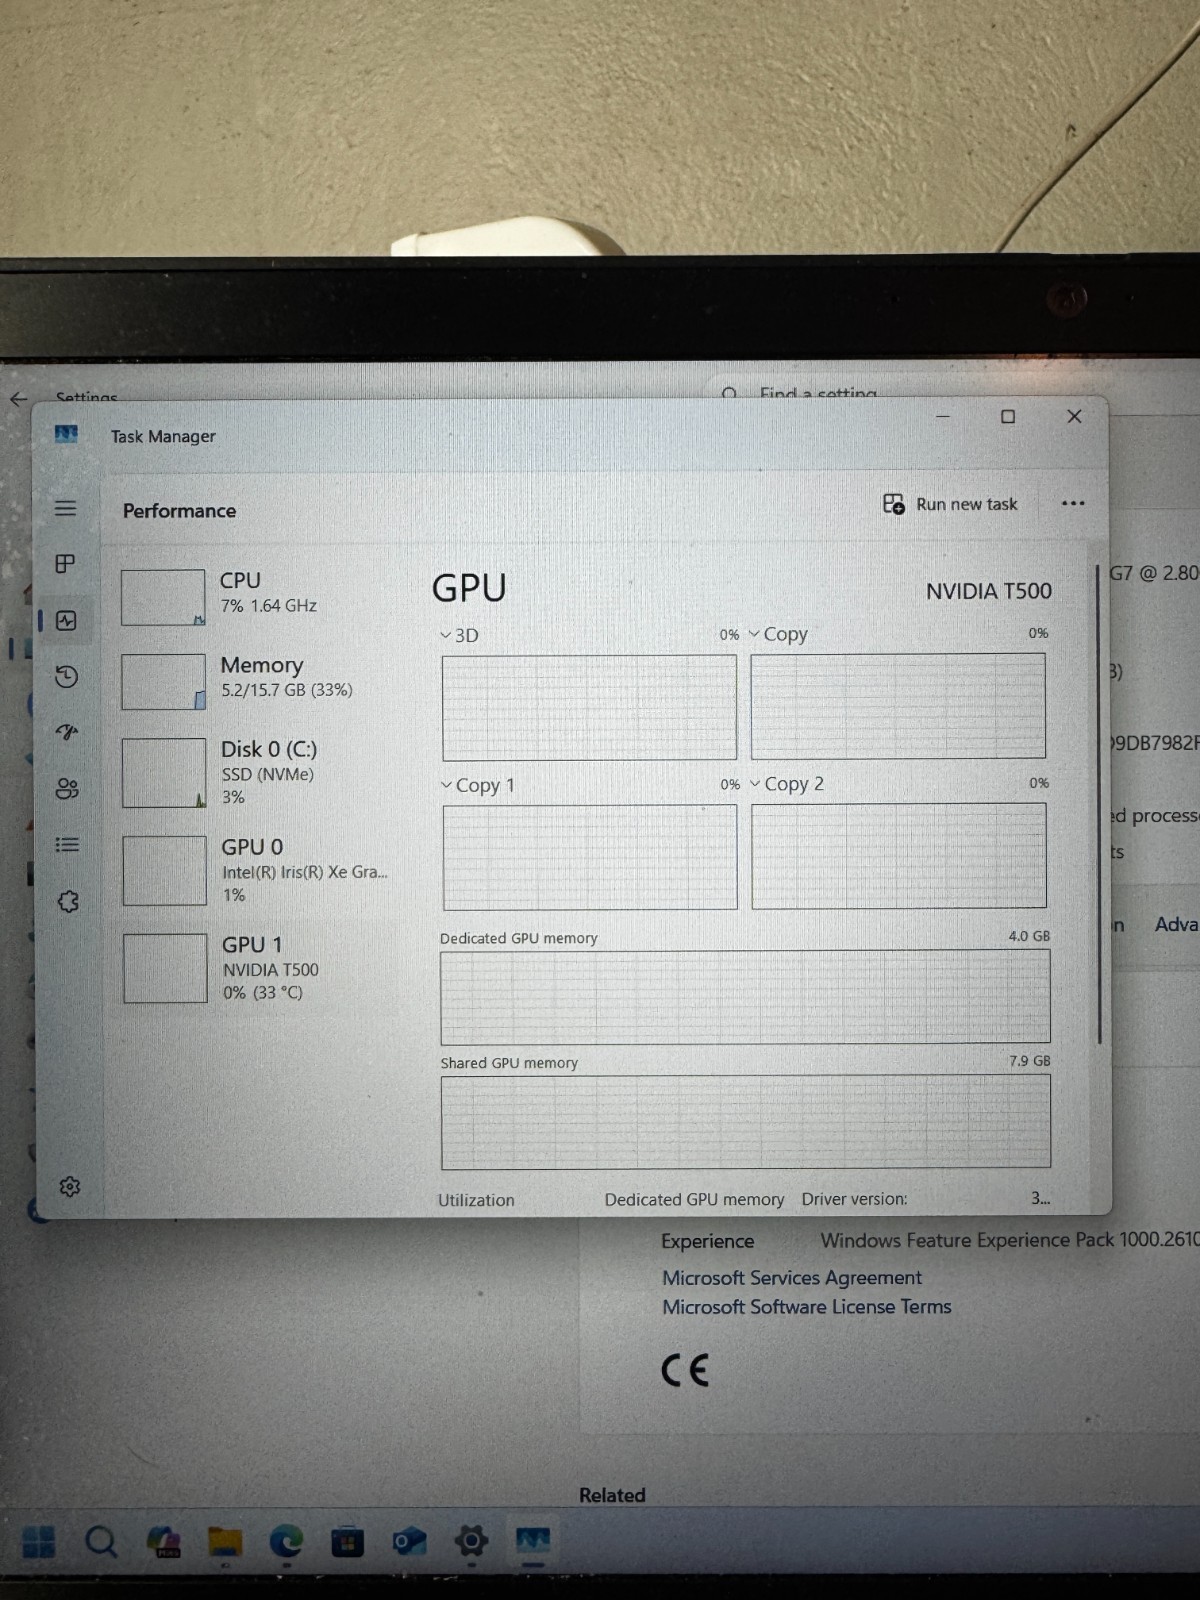This screenshot has height=1600, width=1200.
Task: Open Microsoft Store from the taskbar
Action: [x=347, y=1542]
